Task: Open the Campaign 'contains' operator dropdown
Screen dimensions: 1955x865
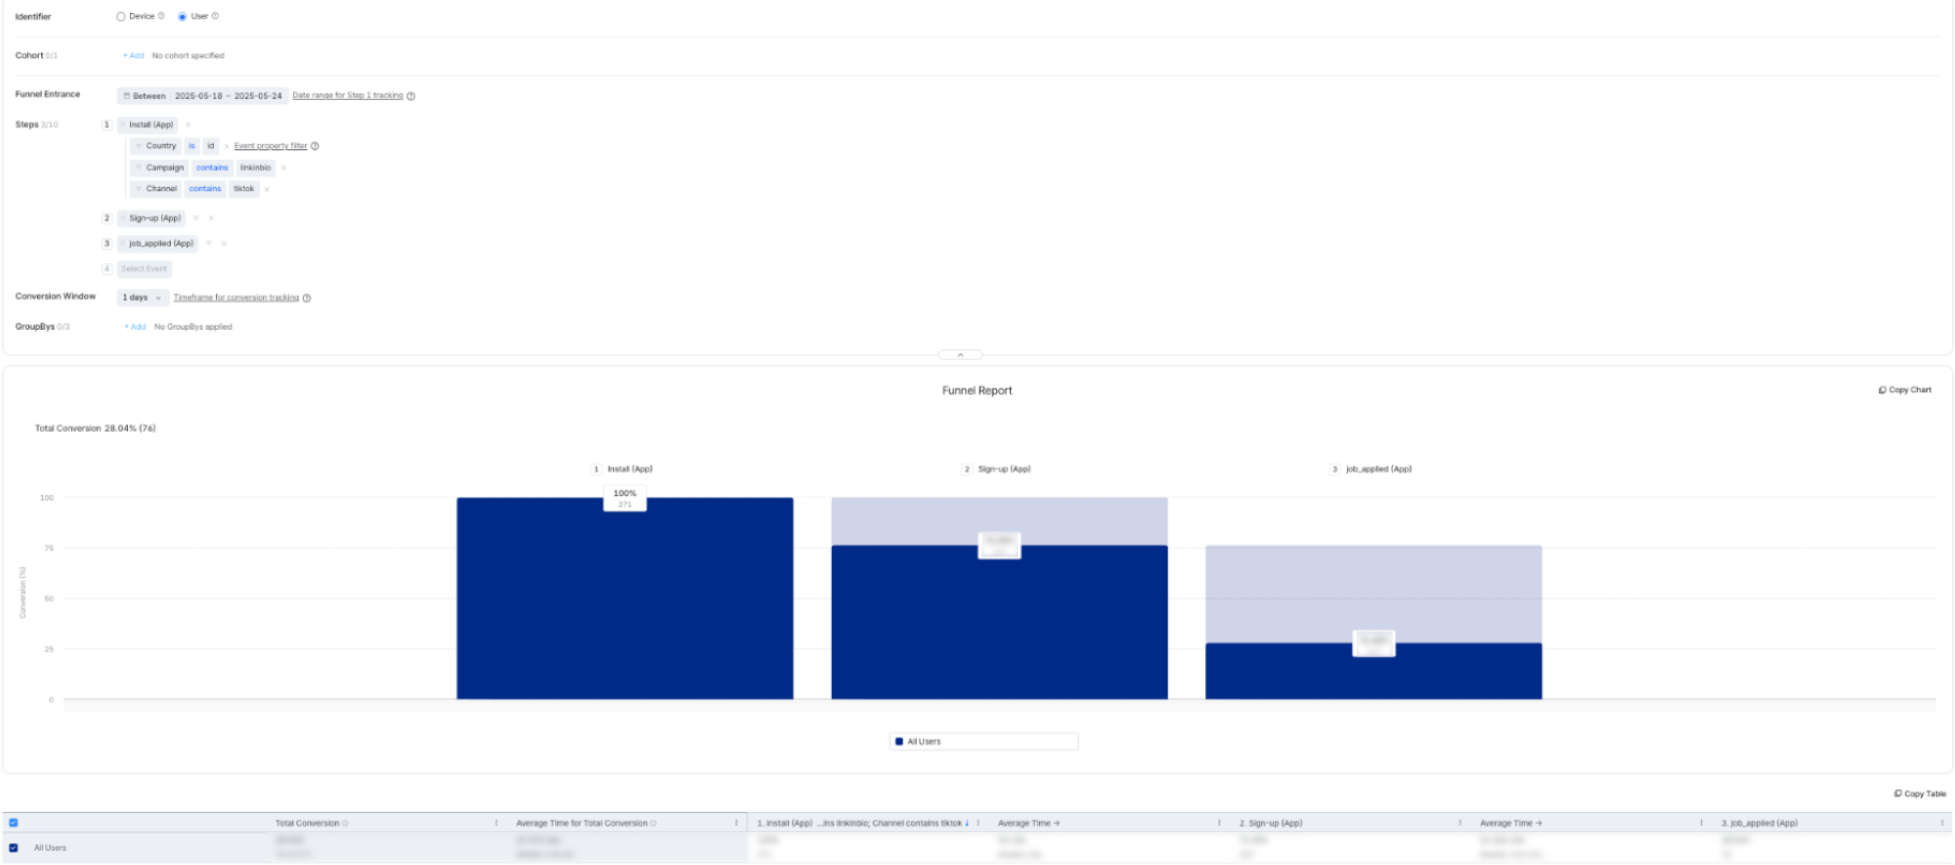Action: [212, 168]
